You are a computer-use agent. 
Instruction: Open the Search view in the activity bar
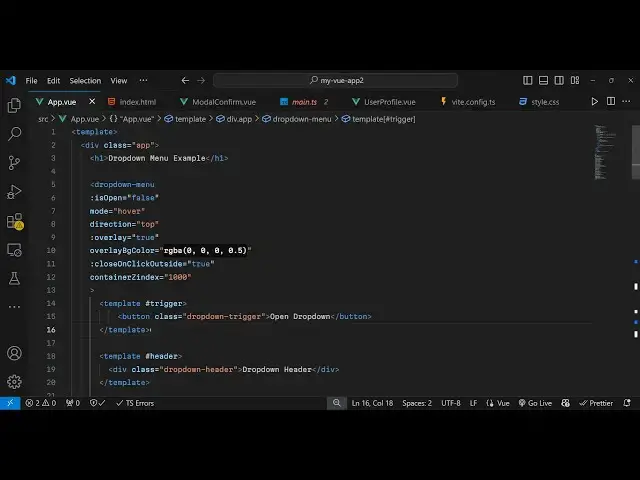[14, 134]
